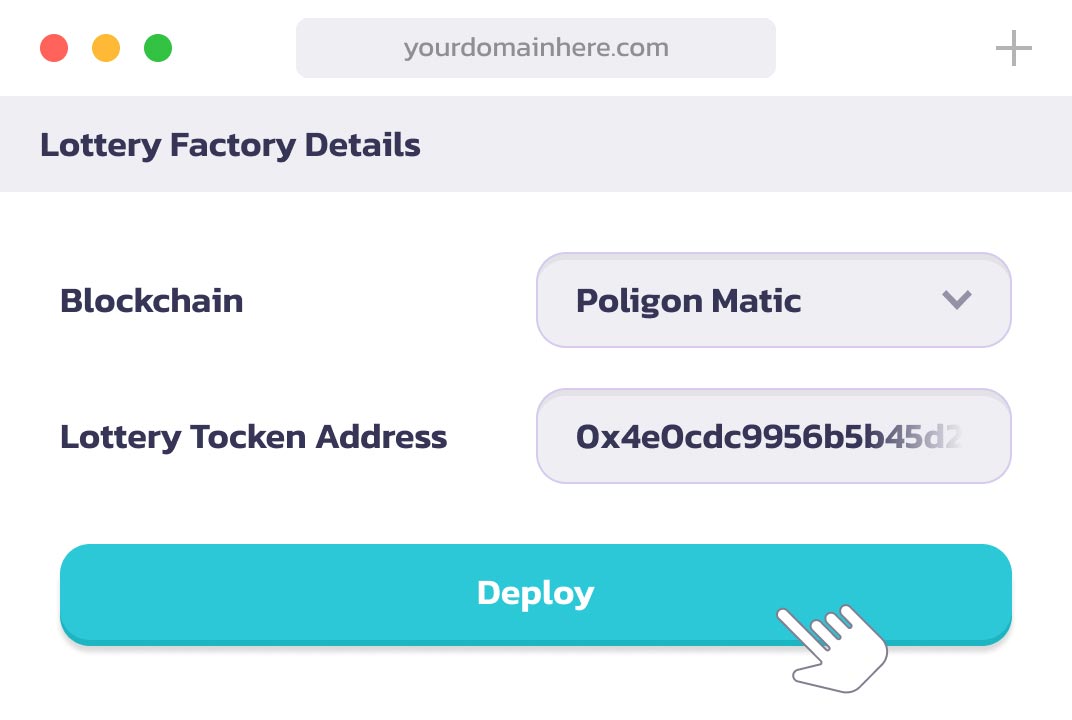Open the Blockchain network dropdown
The width and height of the screenshot is (1072, 720).
(773, 300)
